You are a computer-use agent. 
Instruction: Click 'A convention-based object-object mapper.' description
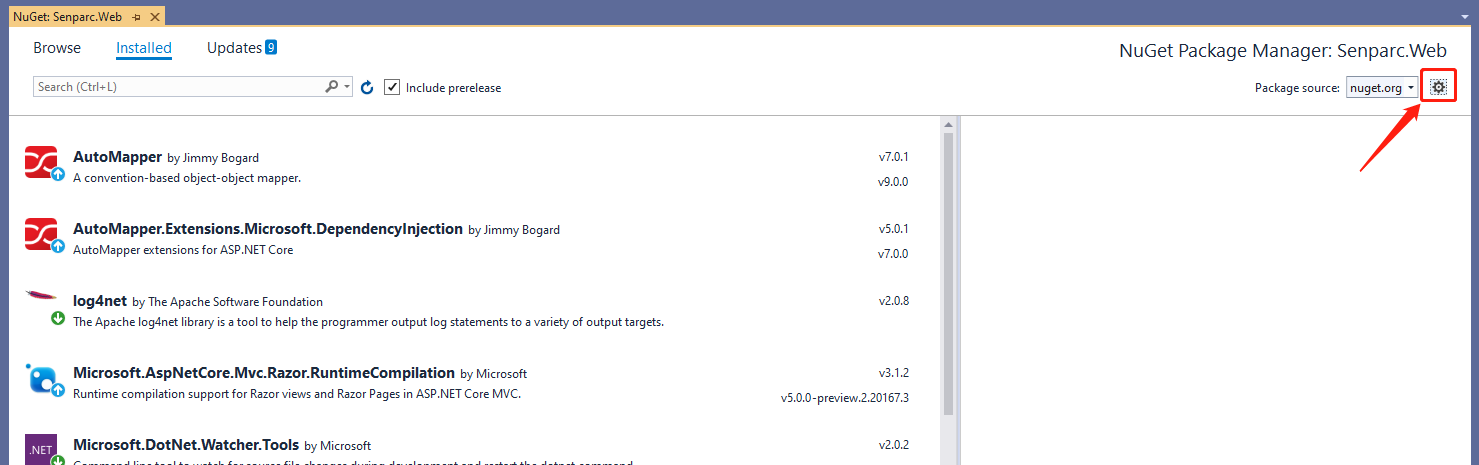(x=187, y=178)
